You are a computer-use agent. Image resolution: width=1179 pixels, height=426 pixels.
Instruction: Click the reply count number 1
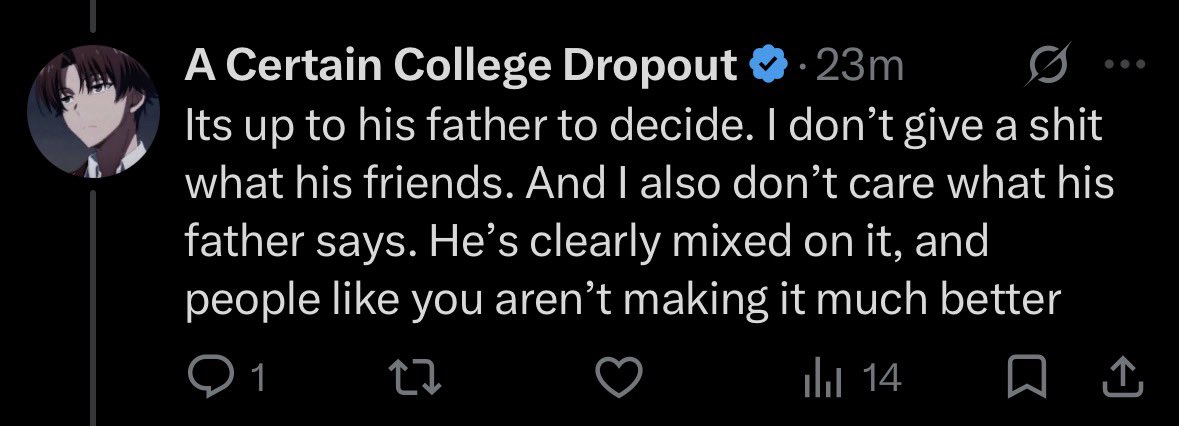pyautogui.click(x=258, y=378)
